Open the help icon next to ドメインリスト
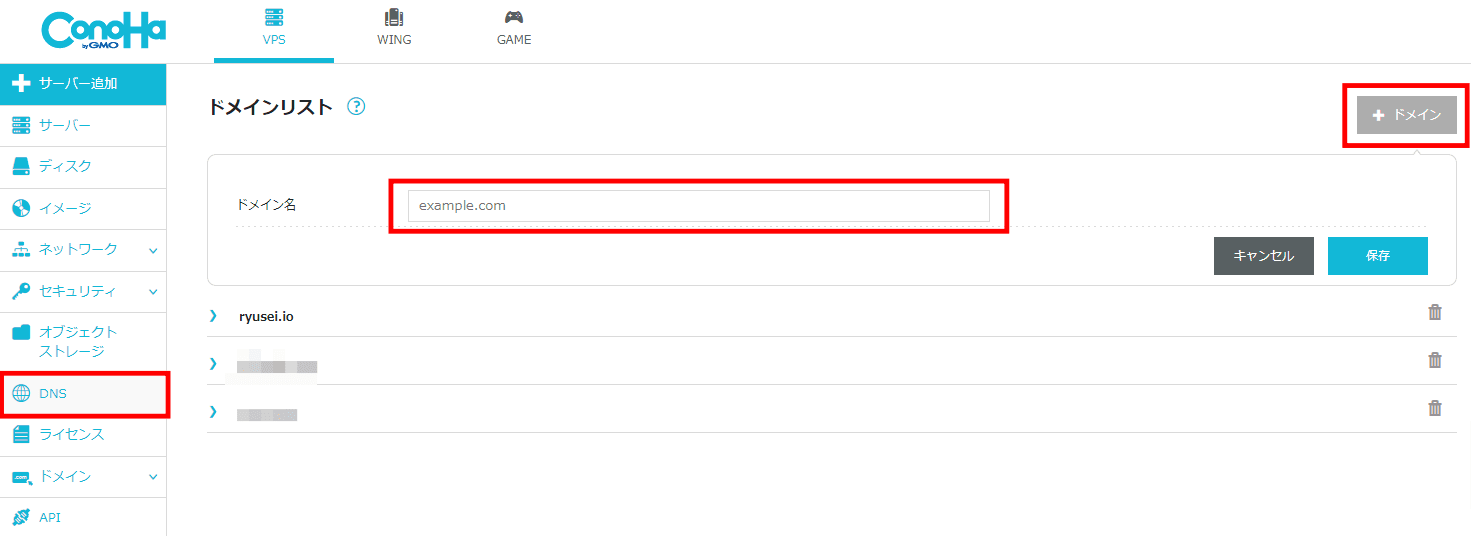 click(x=356, y=106)
